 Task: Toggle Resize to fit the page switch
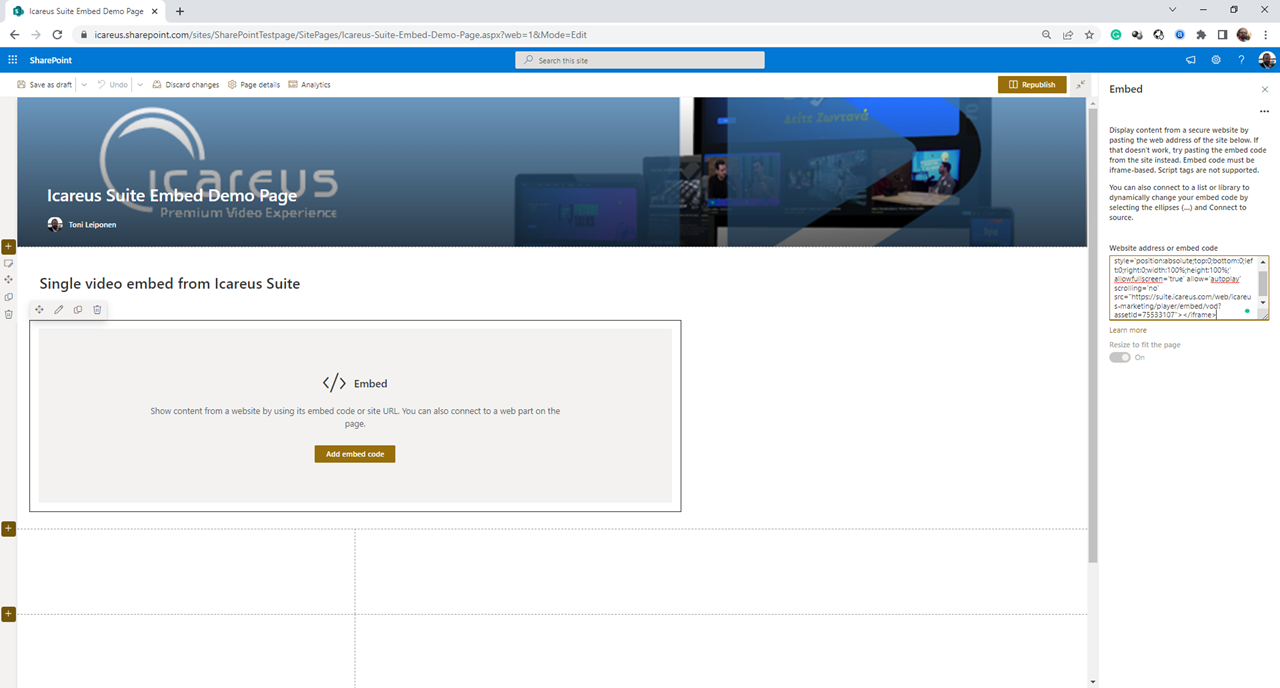1119,357
